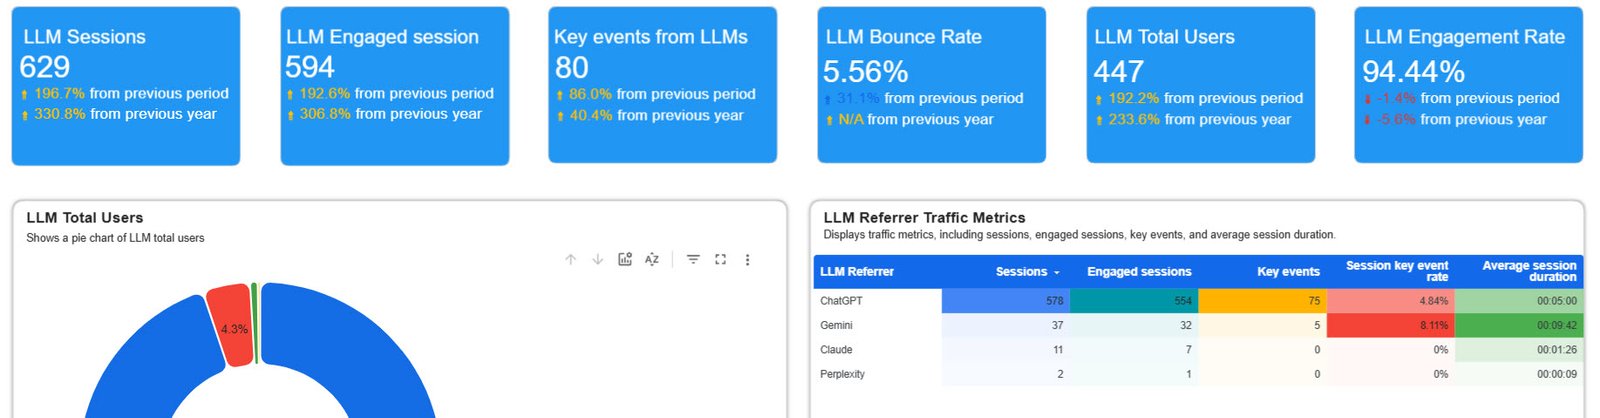
Task: Click the 196.7% from previous period text
Action: point(131,93)
